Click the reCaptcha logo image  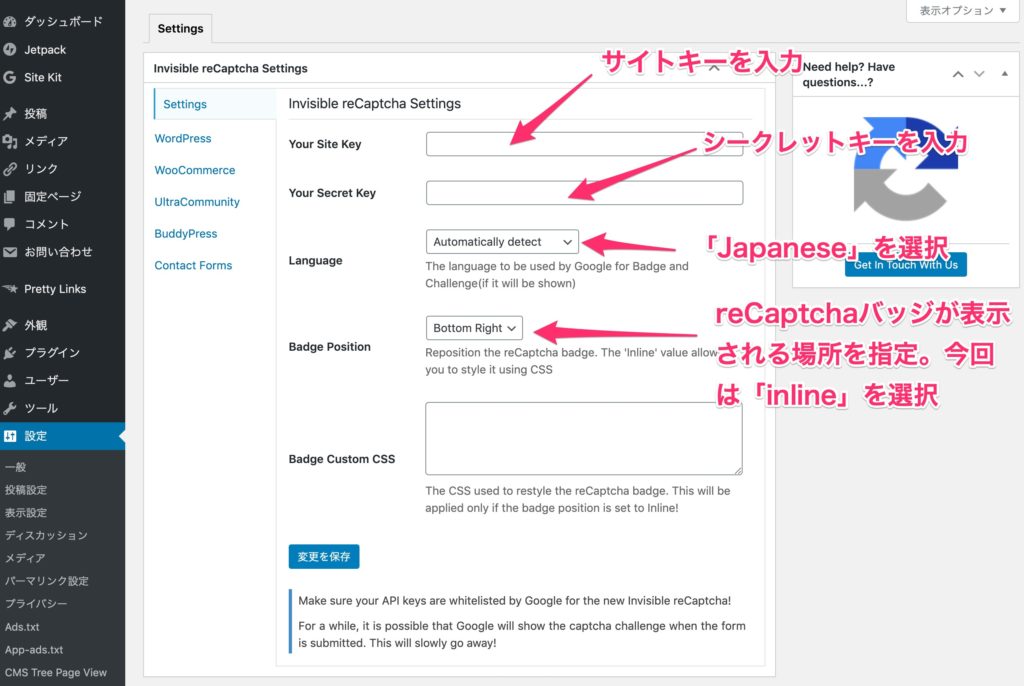[906, 169]
